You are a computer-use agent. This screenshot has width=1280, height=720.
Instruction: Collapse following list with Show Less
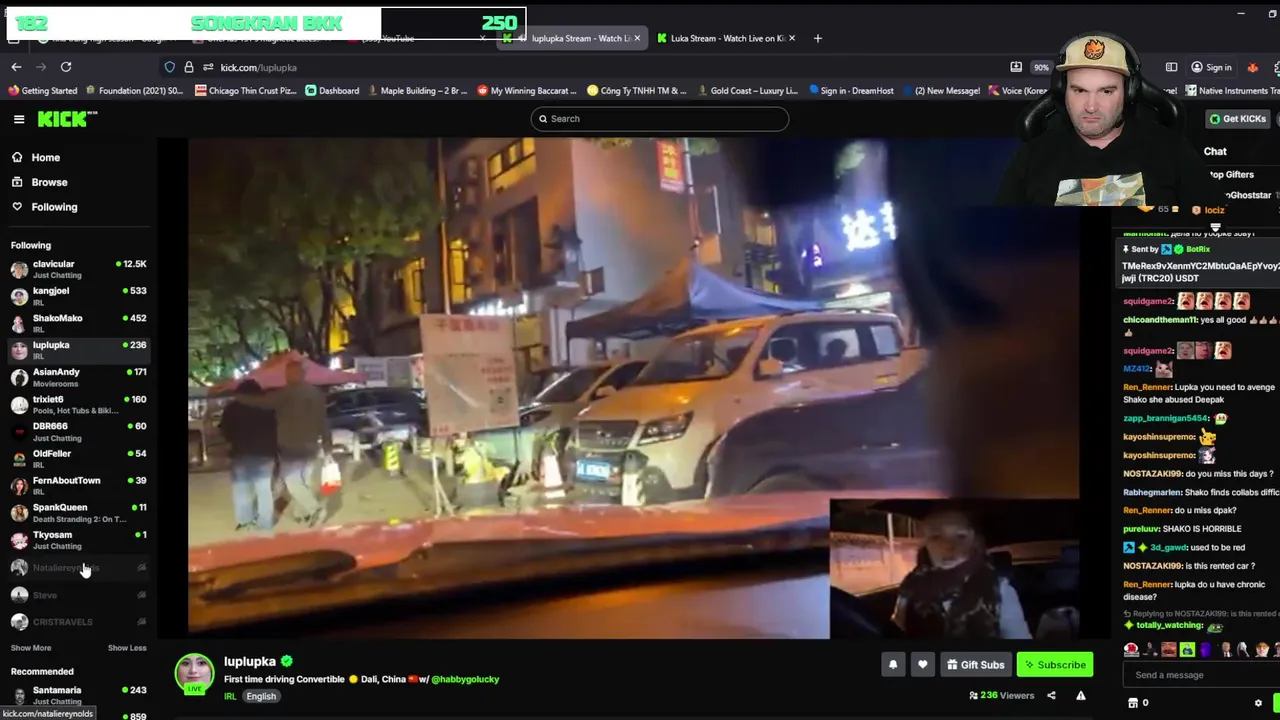click(x=127, y=648)
